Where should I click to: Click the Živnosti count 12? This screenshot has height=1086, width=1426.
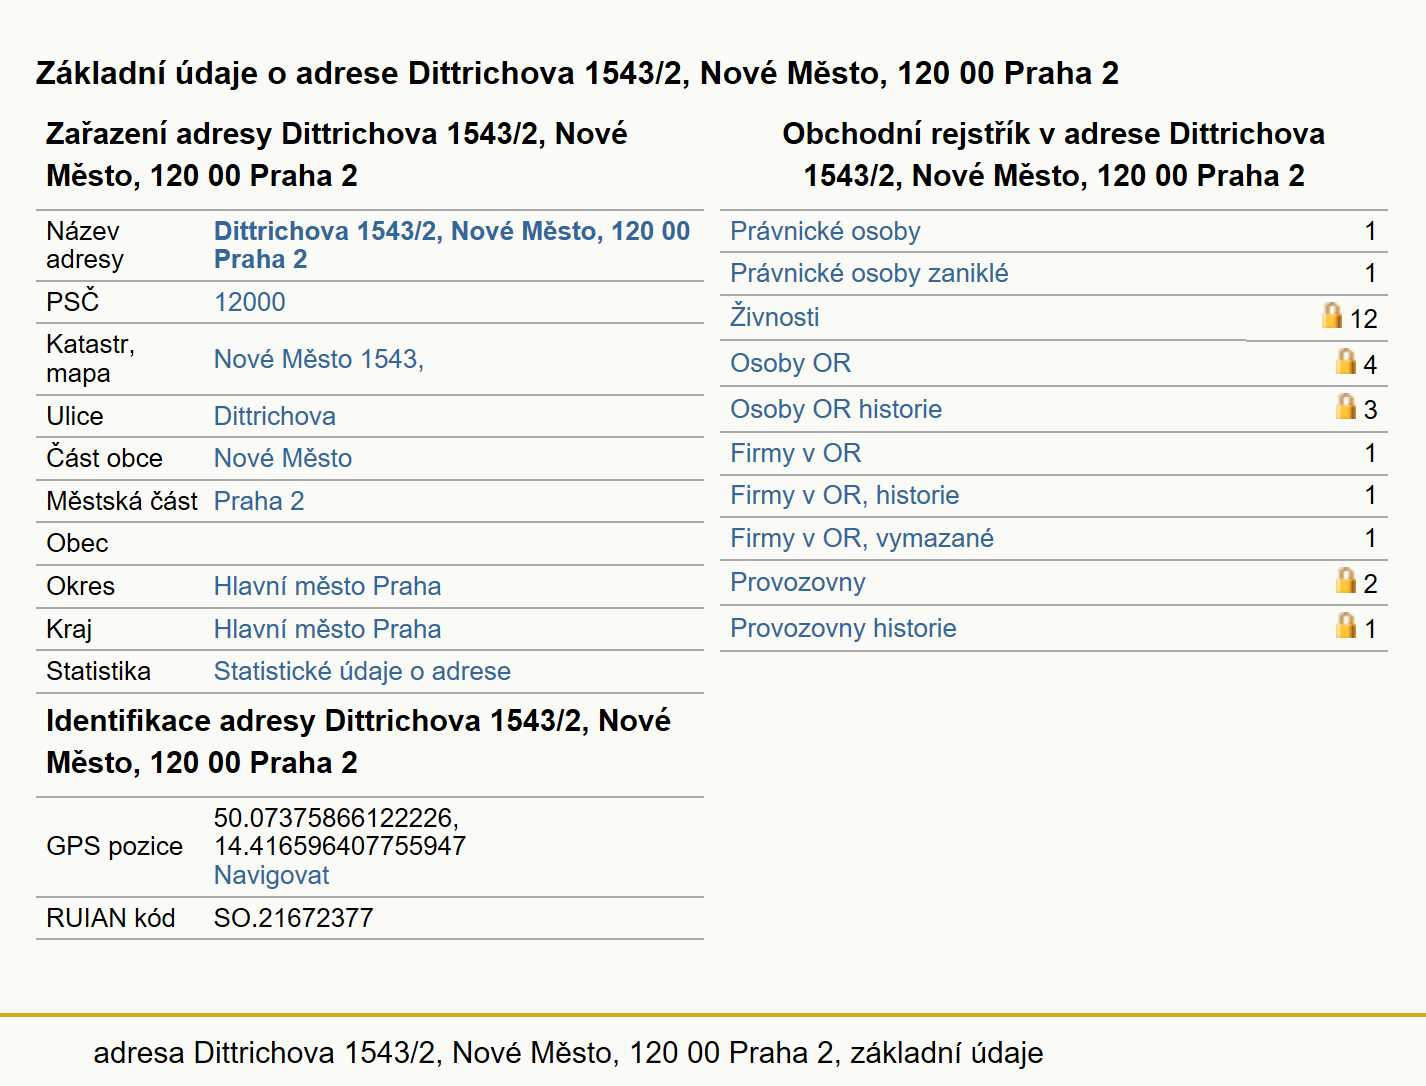pyautogui.click(x=1364, y=319)
